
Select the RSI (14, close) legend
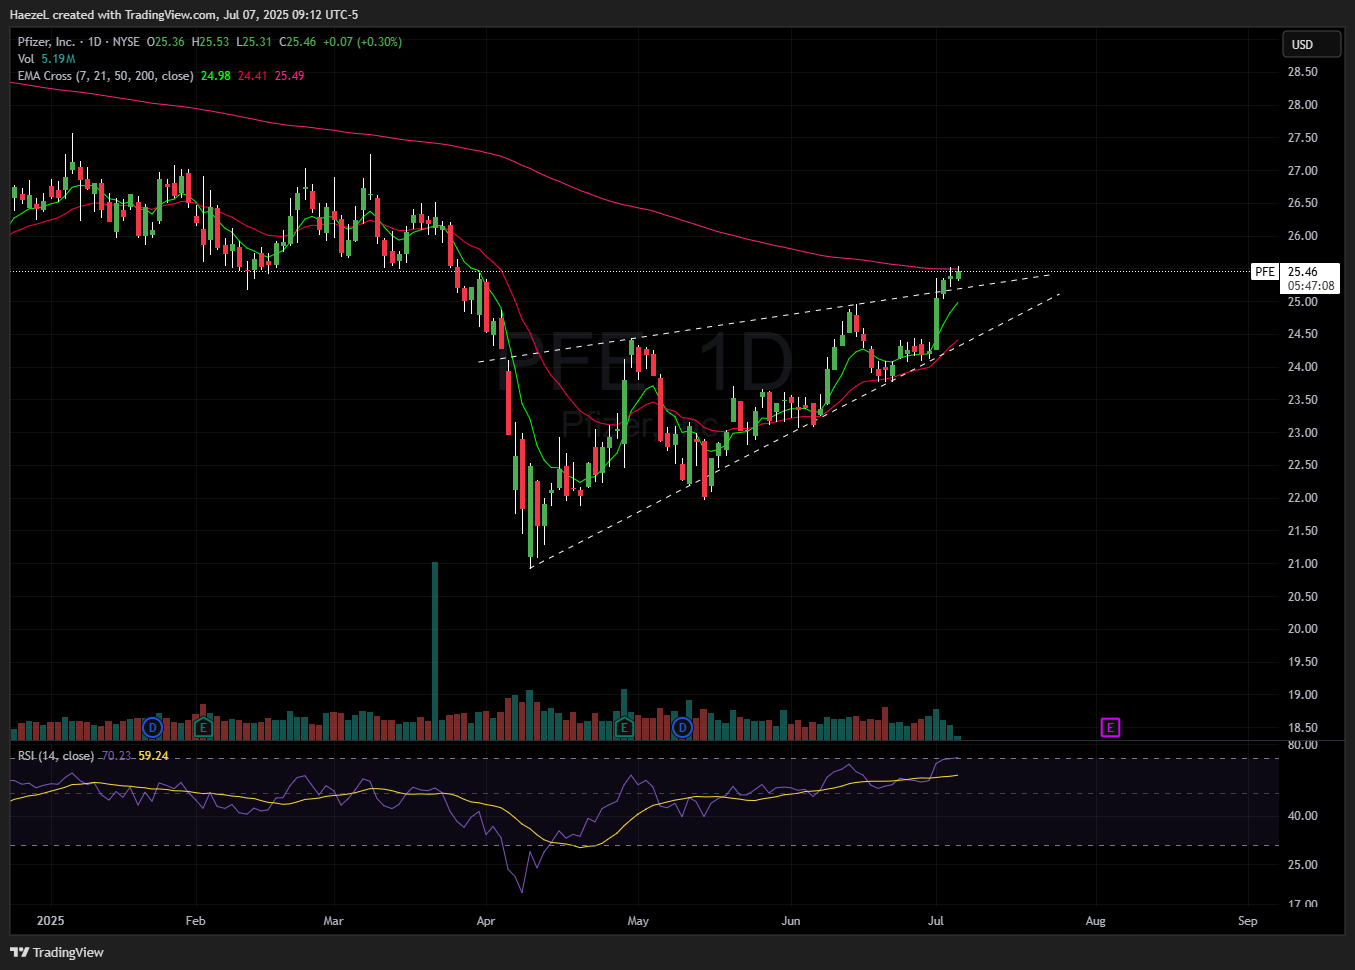pos(56,756)
